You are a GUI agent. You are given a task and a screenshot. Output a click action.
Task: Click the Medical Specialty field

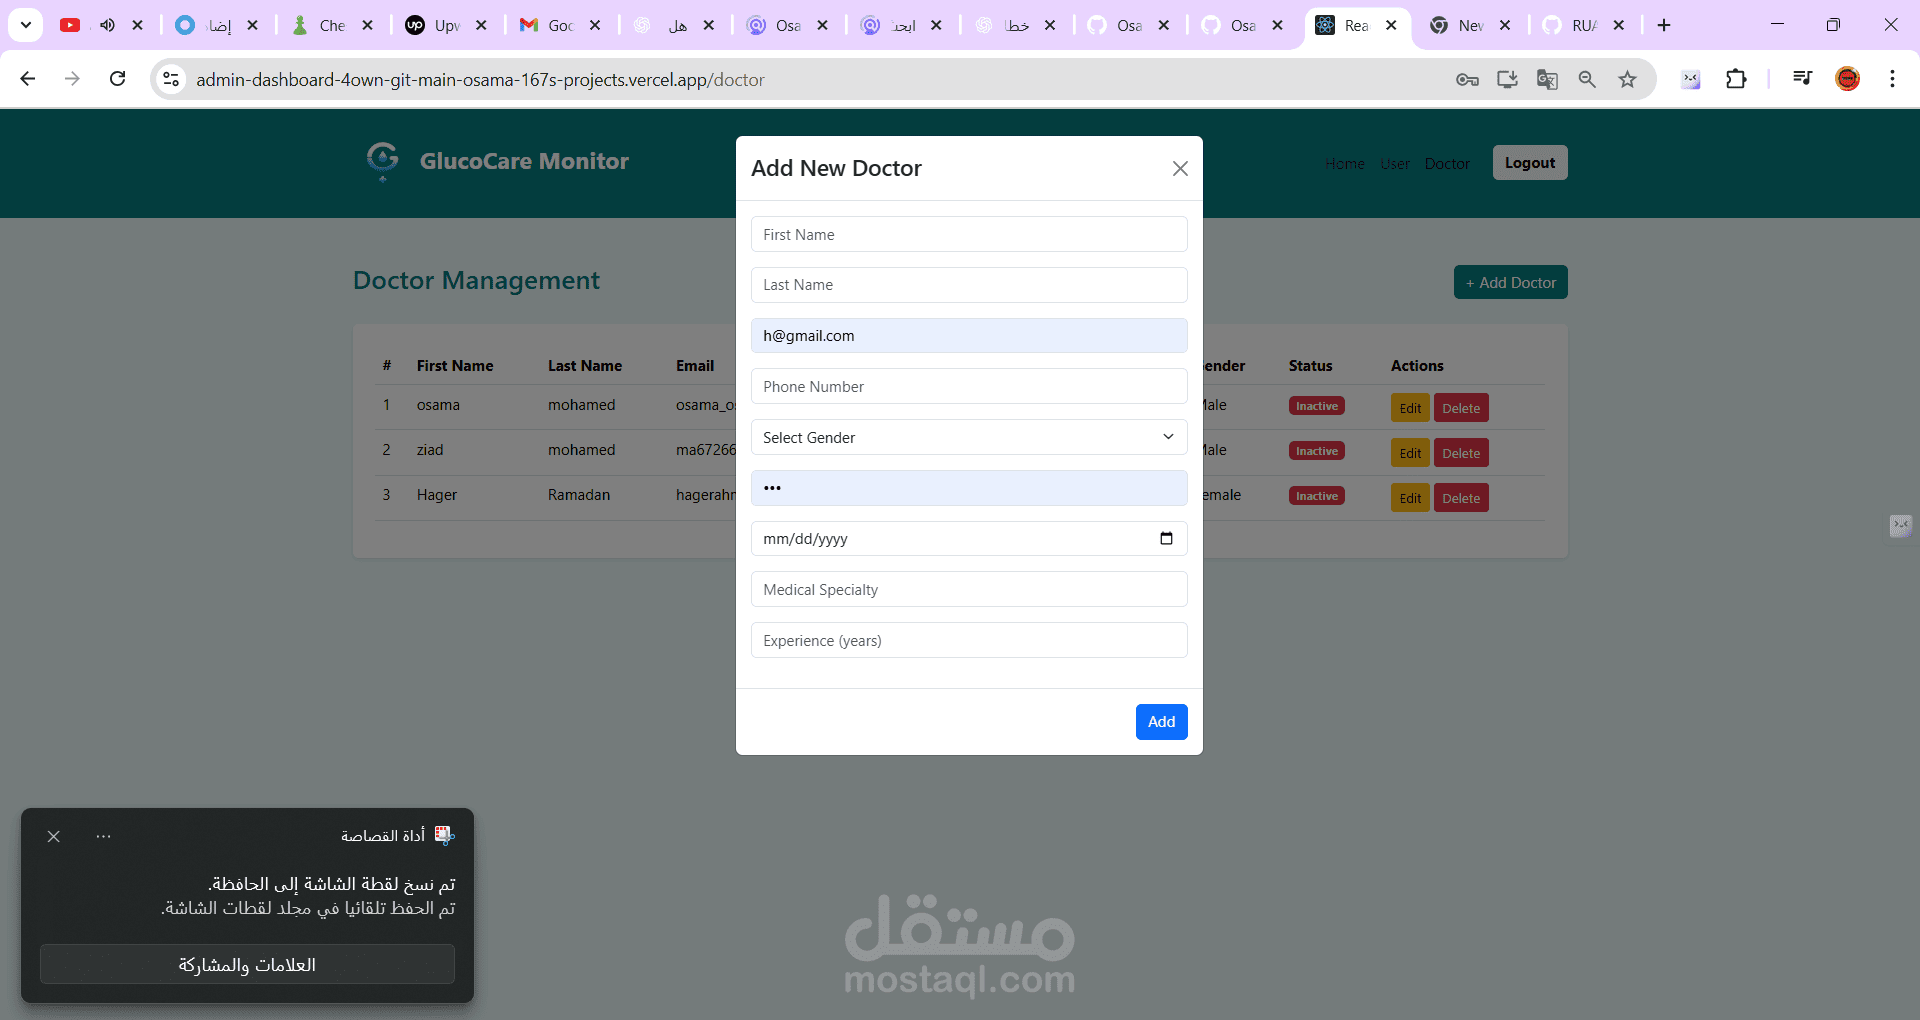[969, 589]
